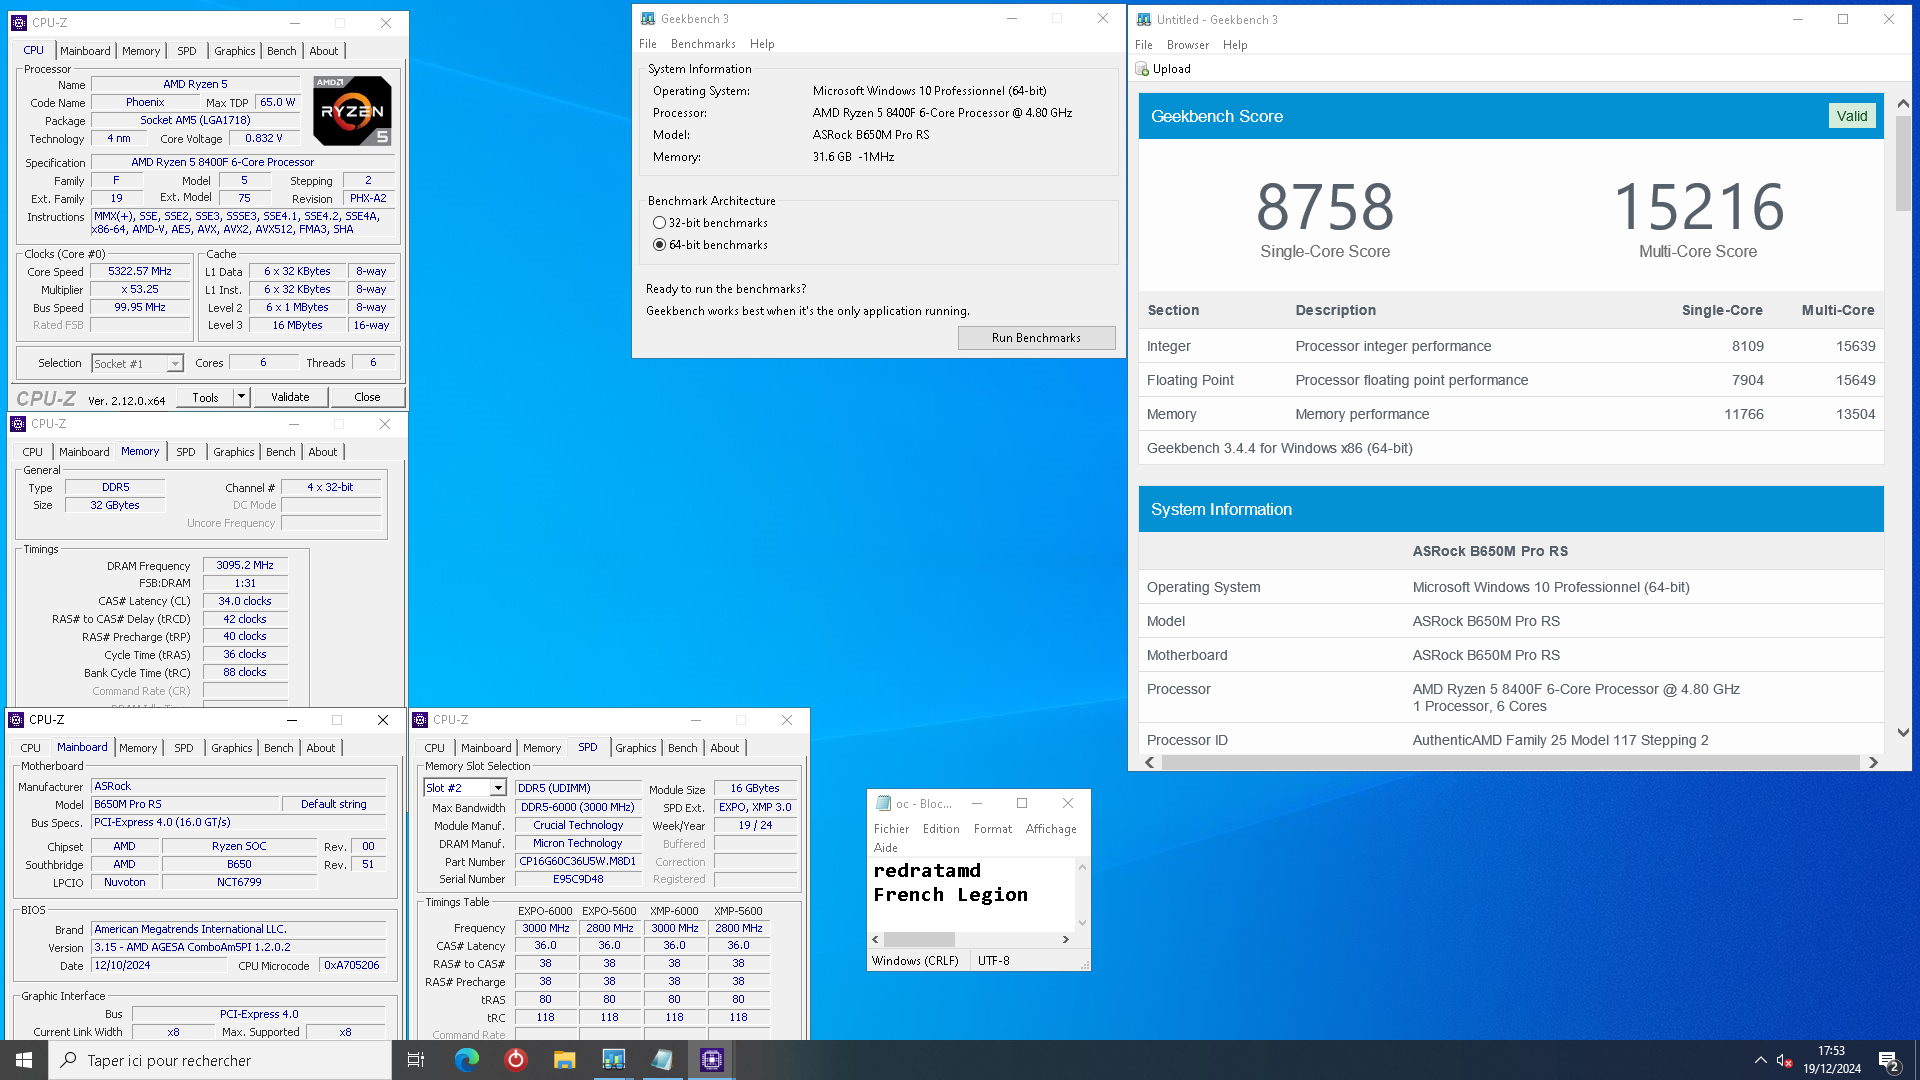Click the multi-core score 15216
This screenshot has width=1920, height=1080.
pos(1698,207)
